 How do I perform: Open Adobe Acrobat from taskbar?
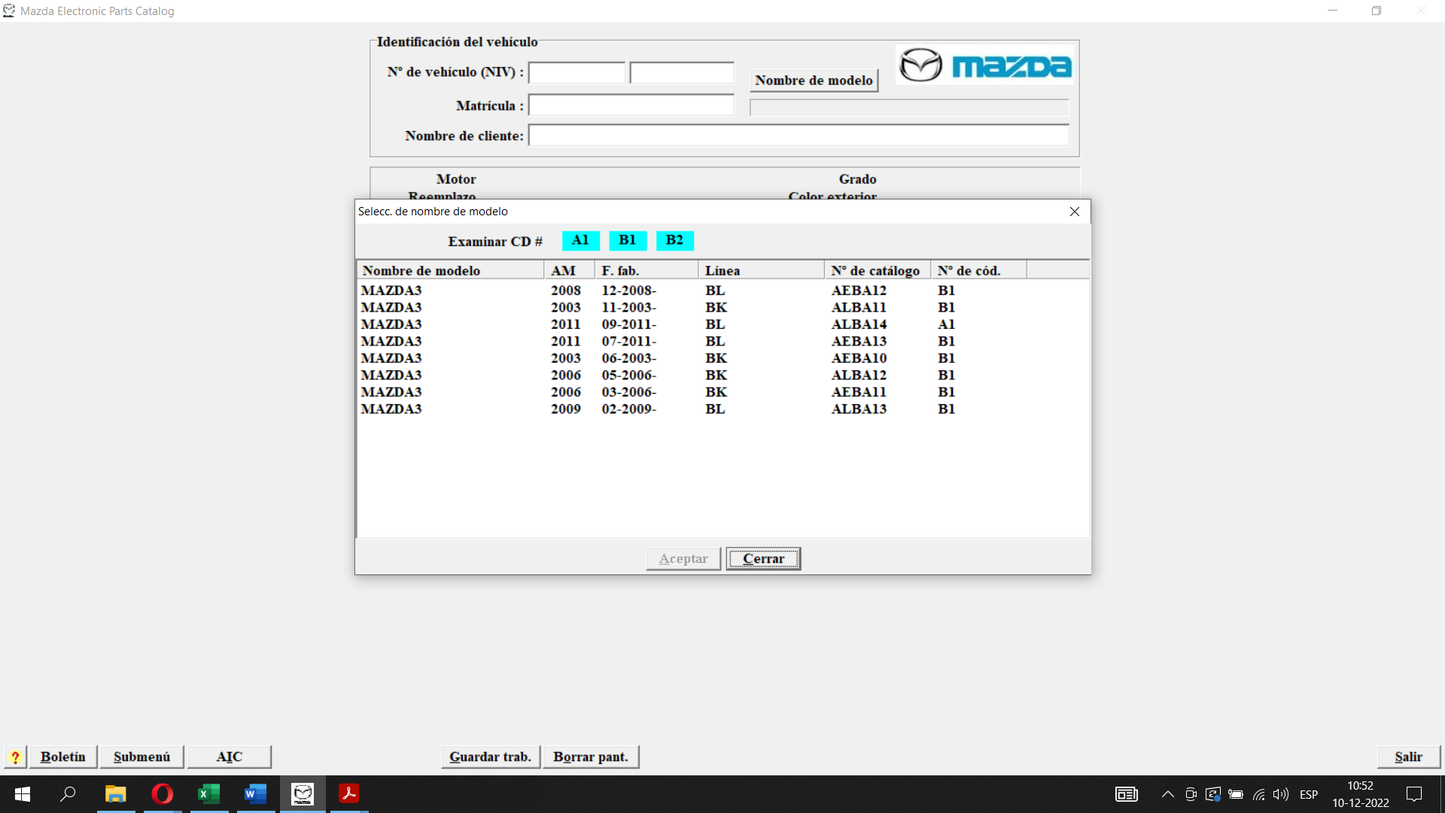click(x=349, y=794)
